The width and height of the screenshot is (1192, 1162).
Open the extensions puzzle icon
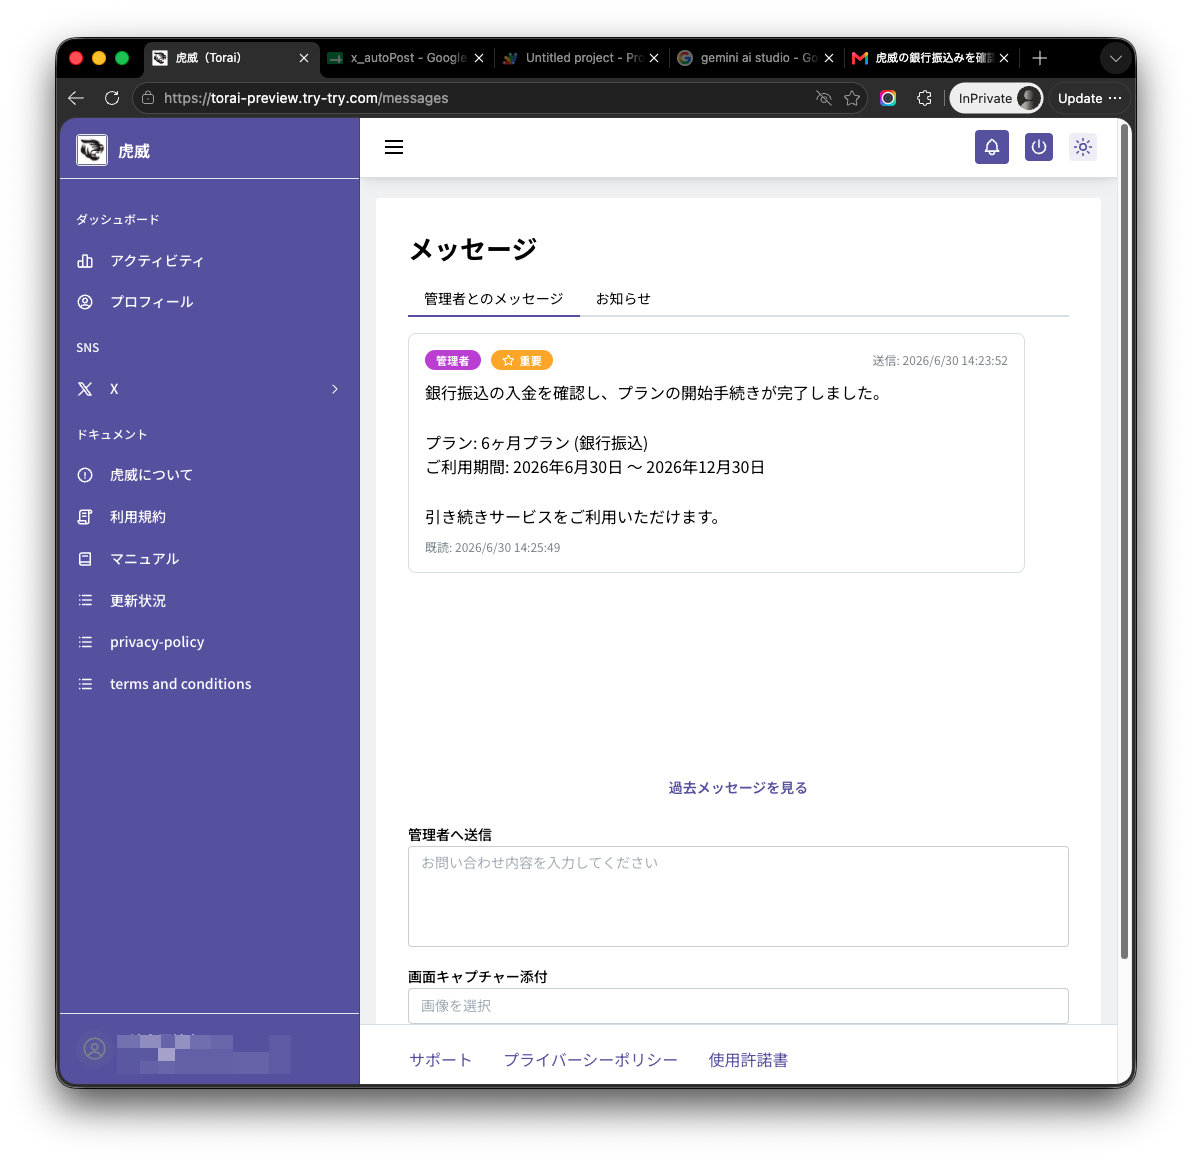pyautogui.click(x=924, y=98)
